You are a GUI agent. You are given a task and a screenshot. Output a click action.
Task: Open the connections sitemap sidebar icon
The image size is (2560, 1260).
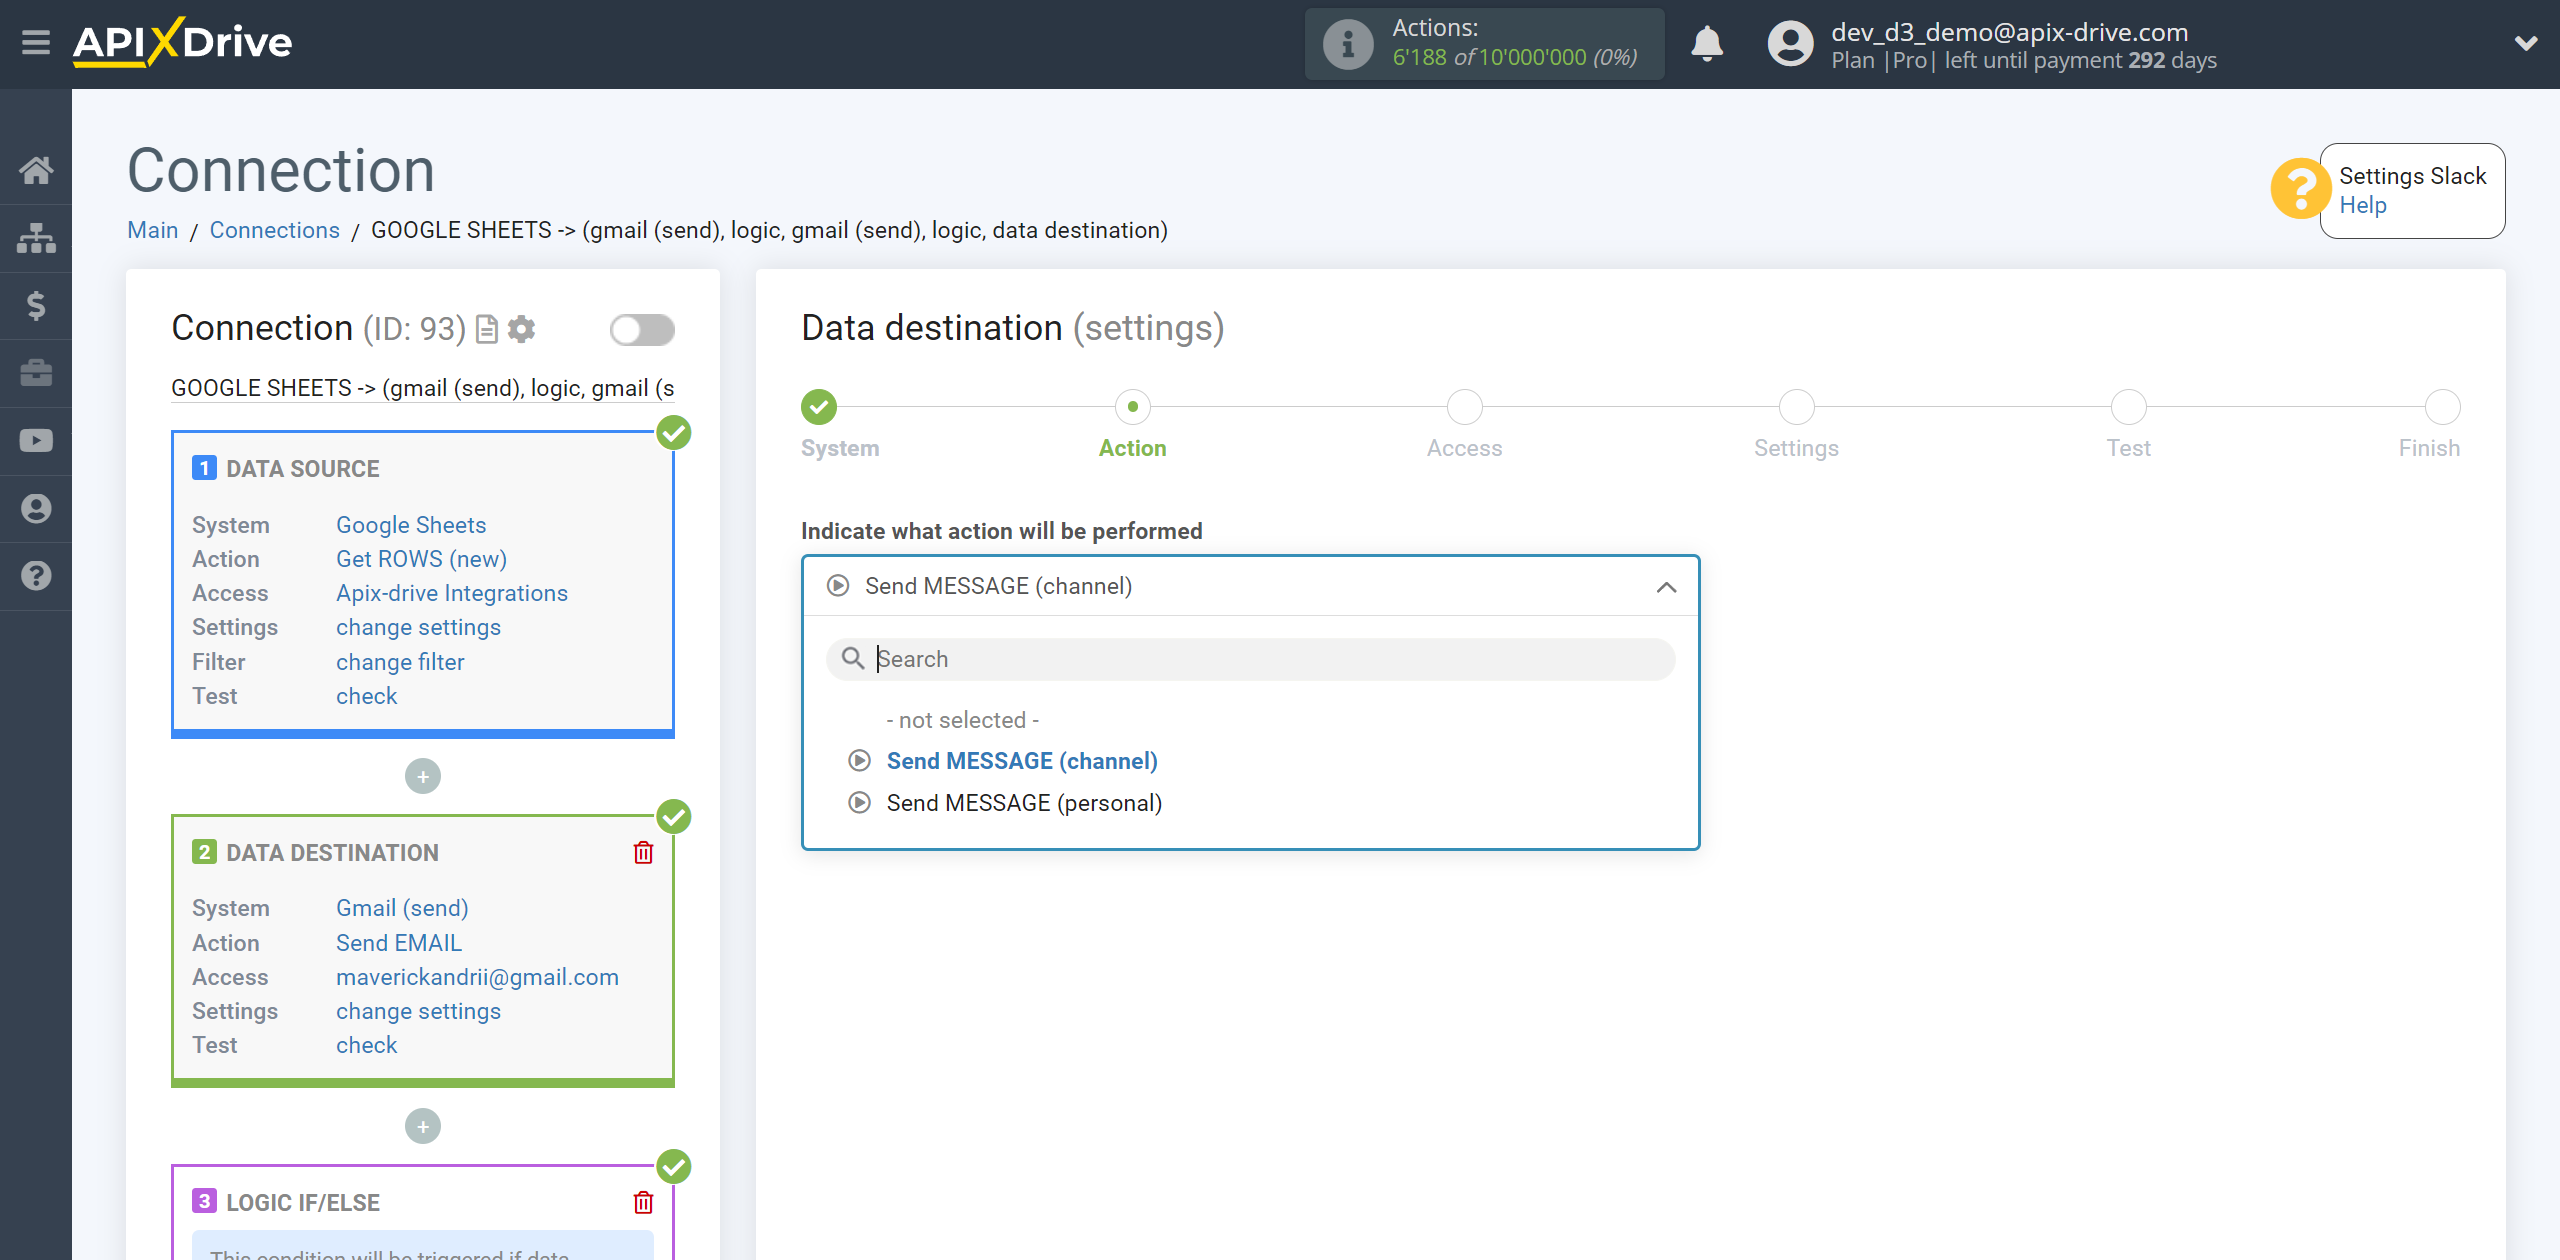tap(36, 238)
